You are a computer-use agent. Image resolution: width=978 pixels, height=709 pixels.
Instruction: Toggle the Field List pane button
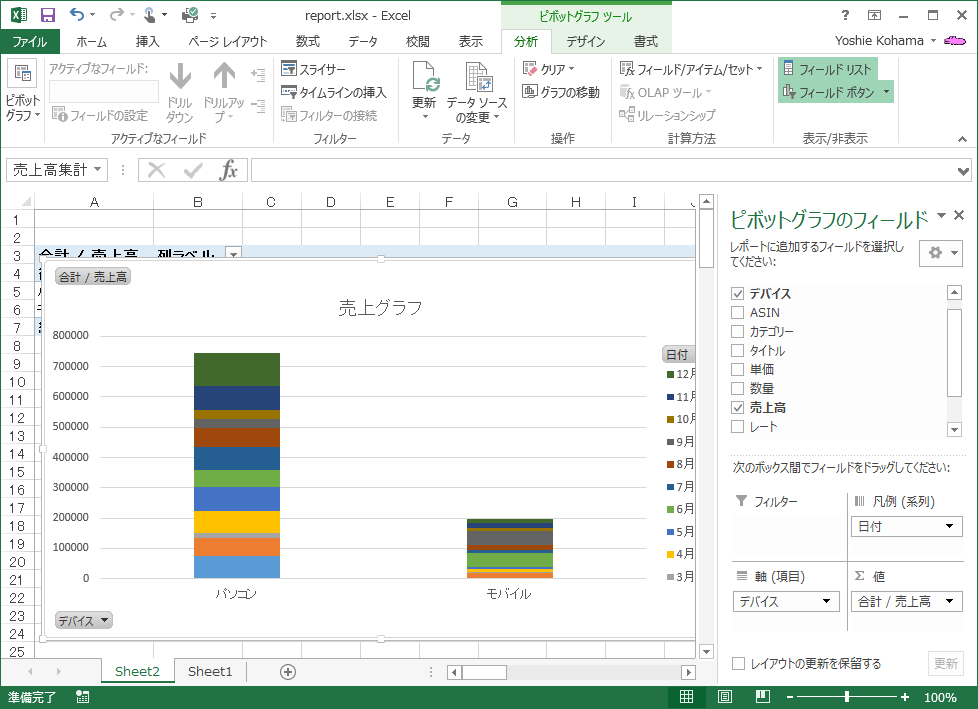click(827, 69)
